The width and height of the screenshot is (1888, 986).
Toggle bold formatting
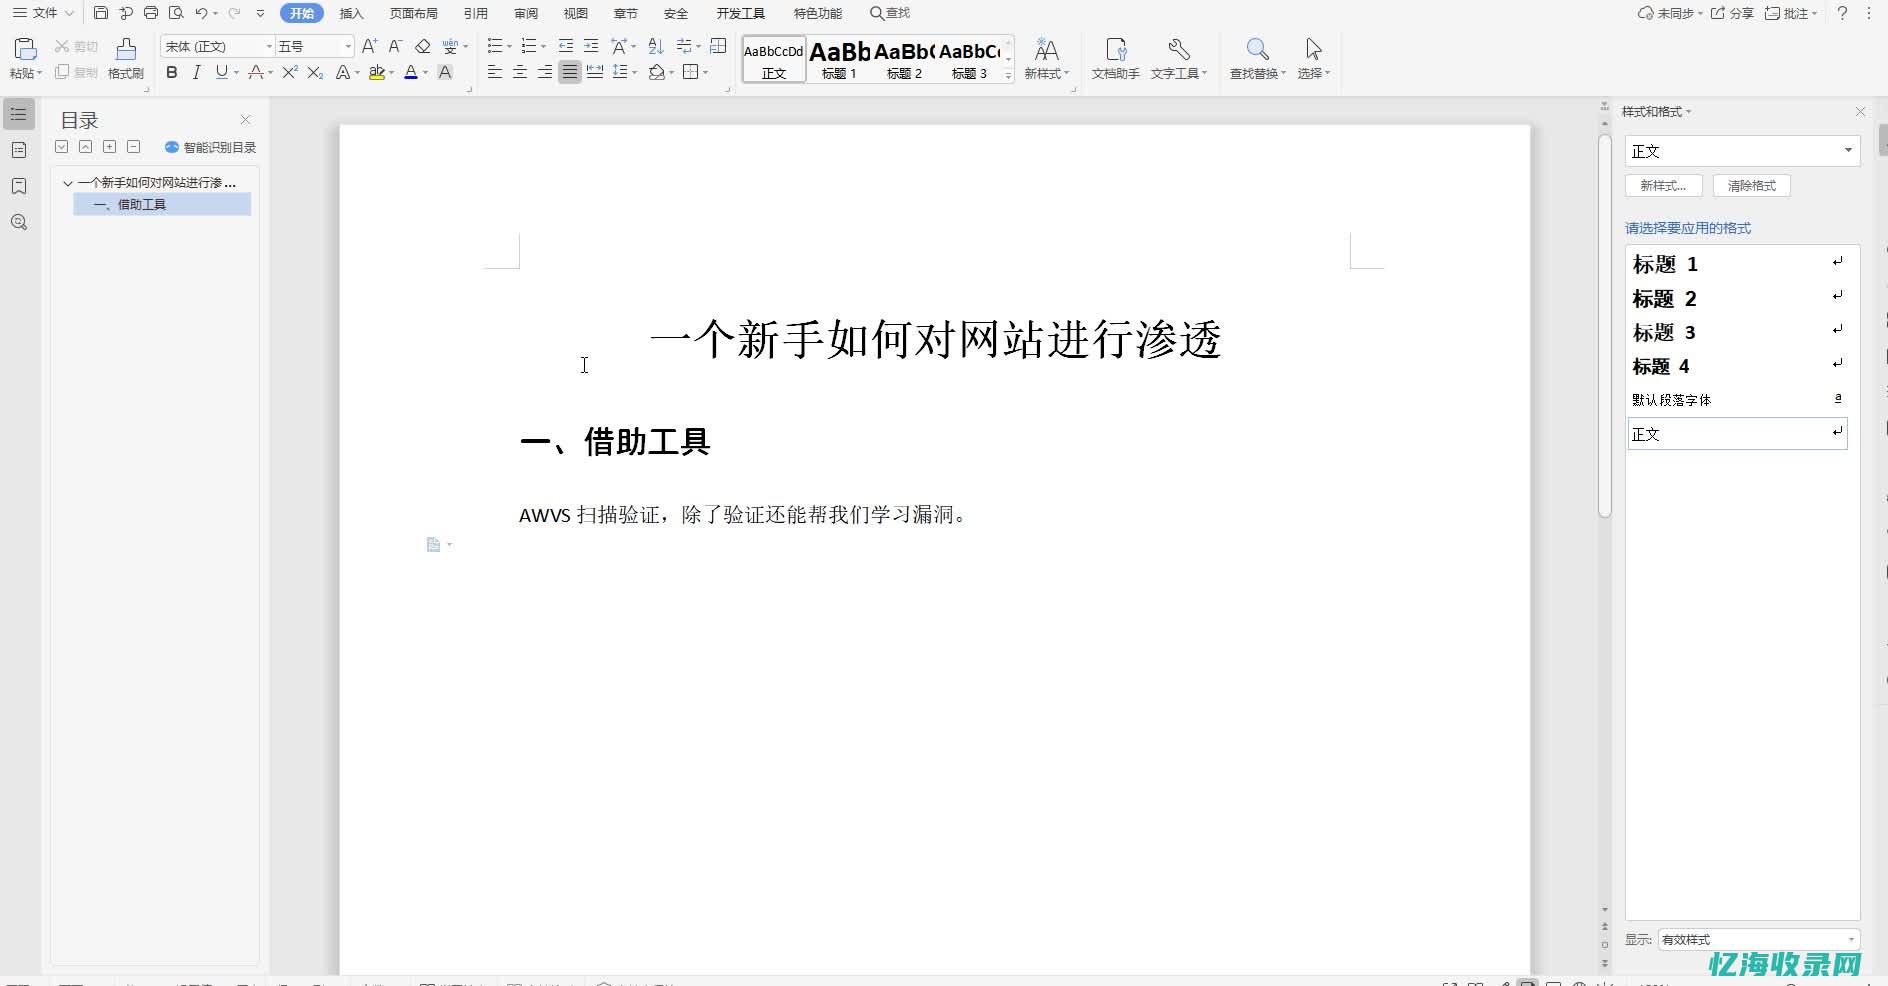click(x=172, y=72)
